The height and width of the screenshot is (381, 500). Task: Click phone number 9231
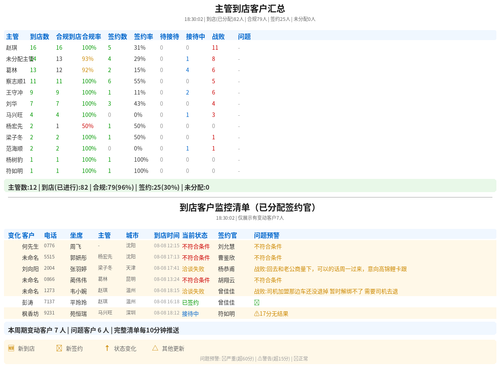coord(49,313)
